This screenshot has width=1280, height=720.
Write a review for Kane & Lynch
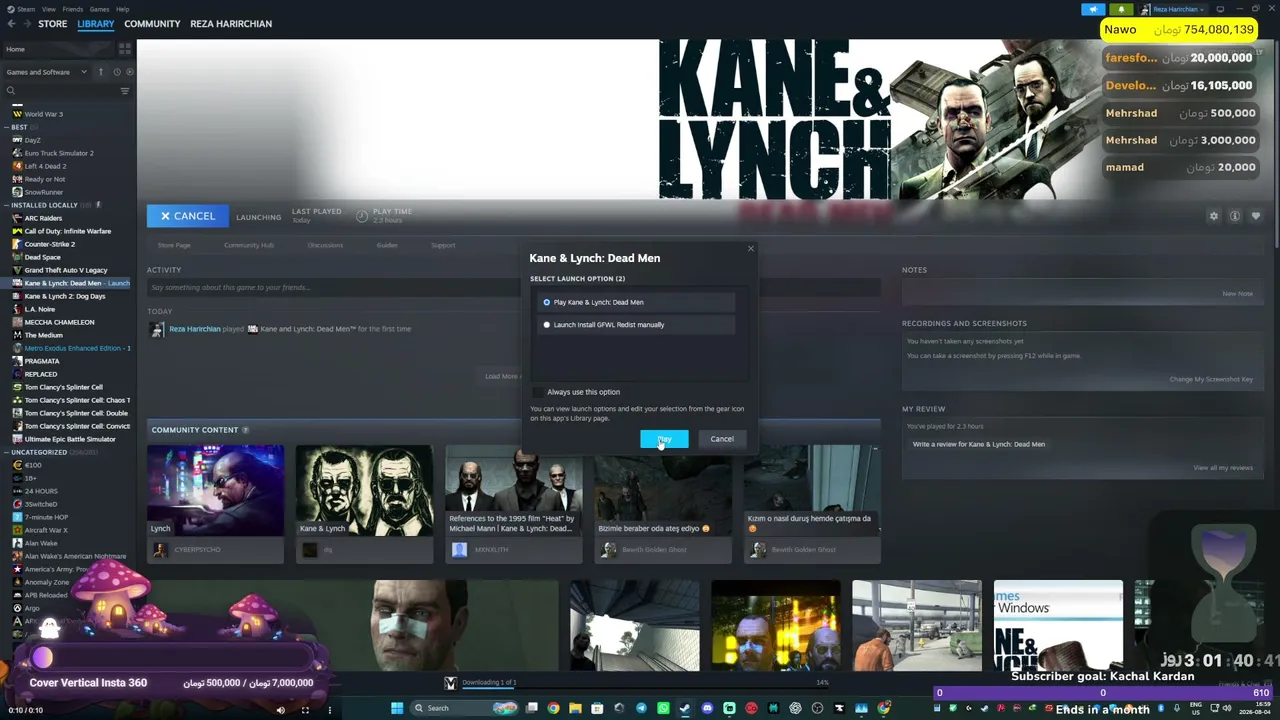coord(979,444)
